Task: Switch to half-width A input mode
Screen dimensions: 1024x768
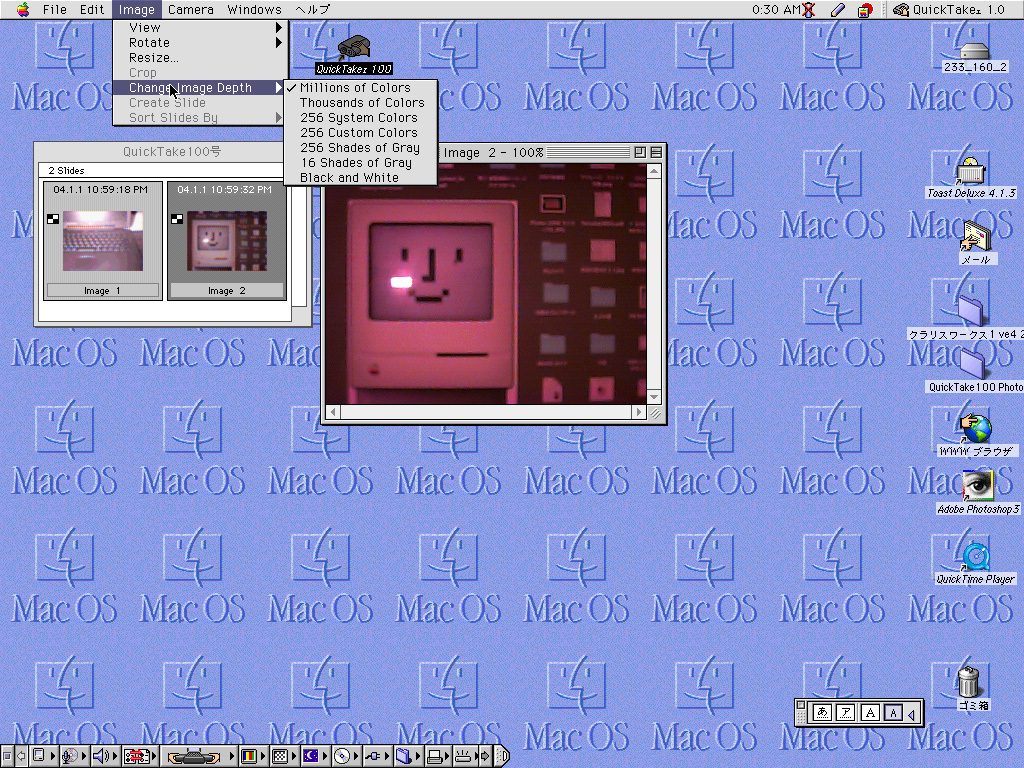Action: click(893, 712)
